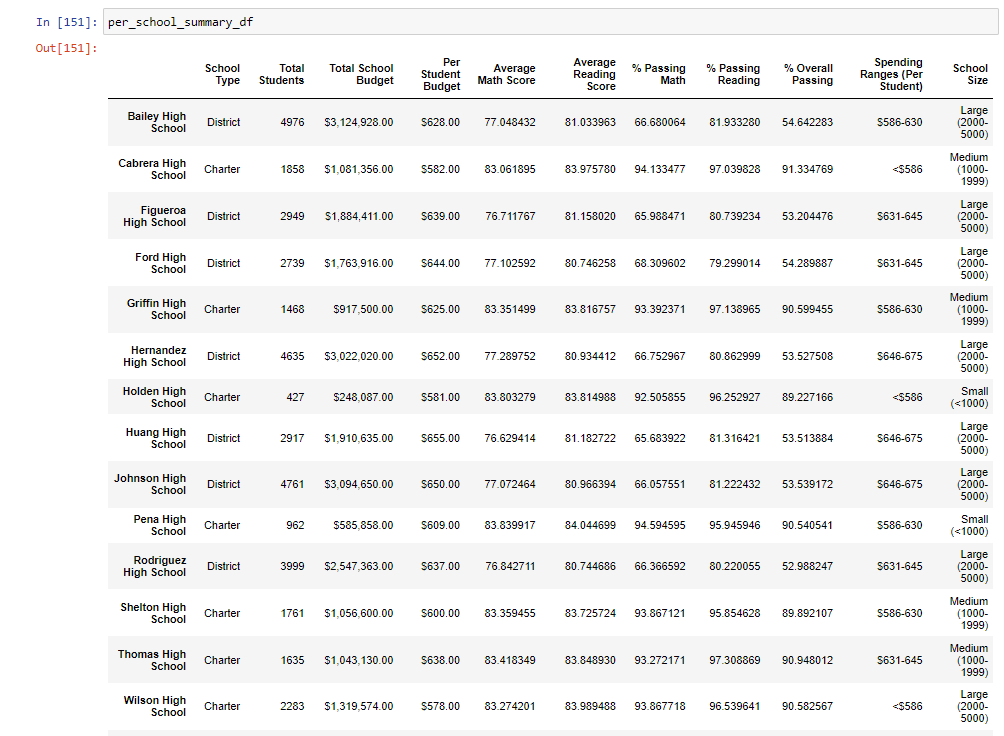Select the Figueroa High School row label
Image resolution: width=1004 pixels, height=736 pixels.
(155, 217)
